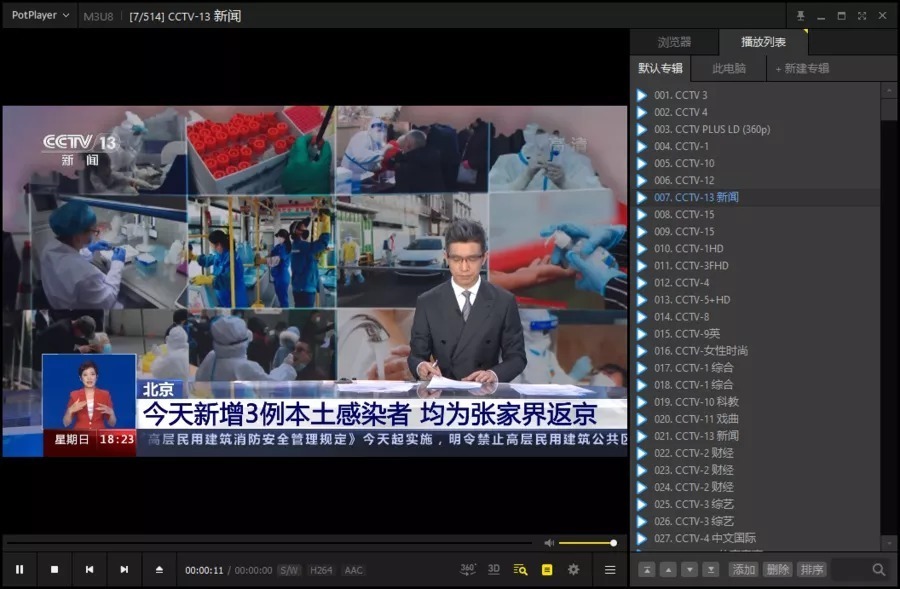This screenshot has width=900, height=589.
Task: Select the 默认专辑 album tab
Action: click(x=661, y=68)
